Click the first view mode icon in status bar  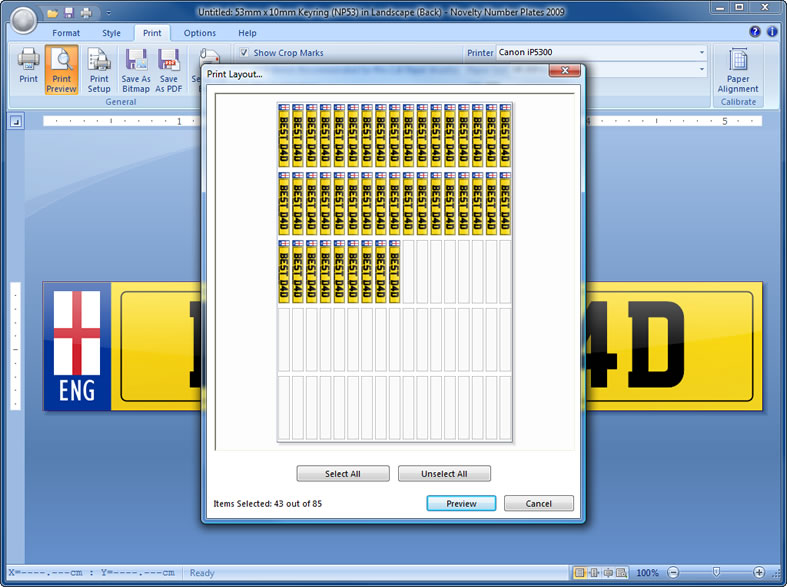(x=579, y=572)
